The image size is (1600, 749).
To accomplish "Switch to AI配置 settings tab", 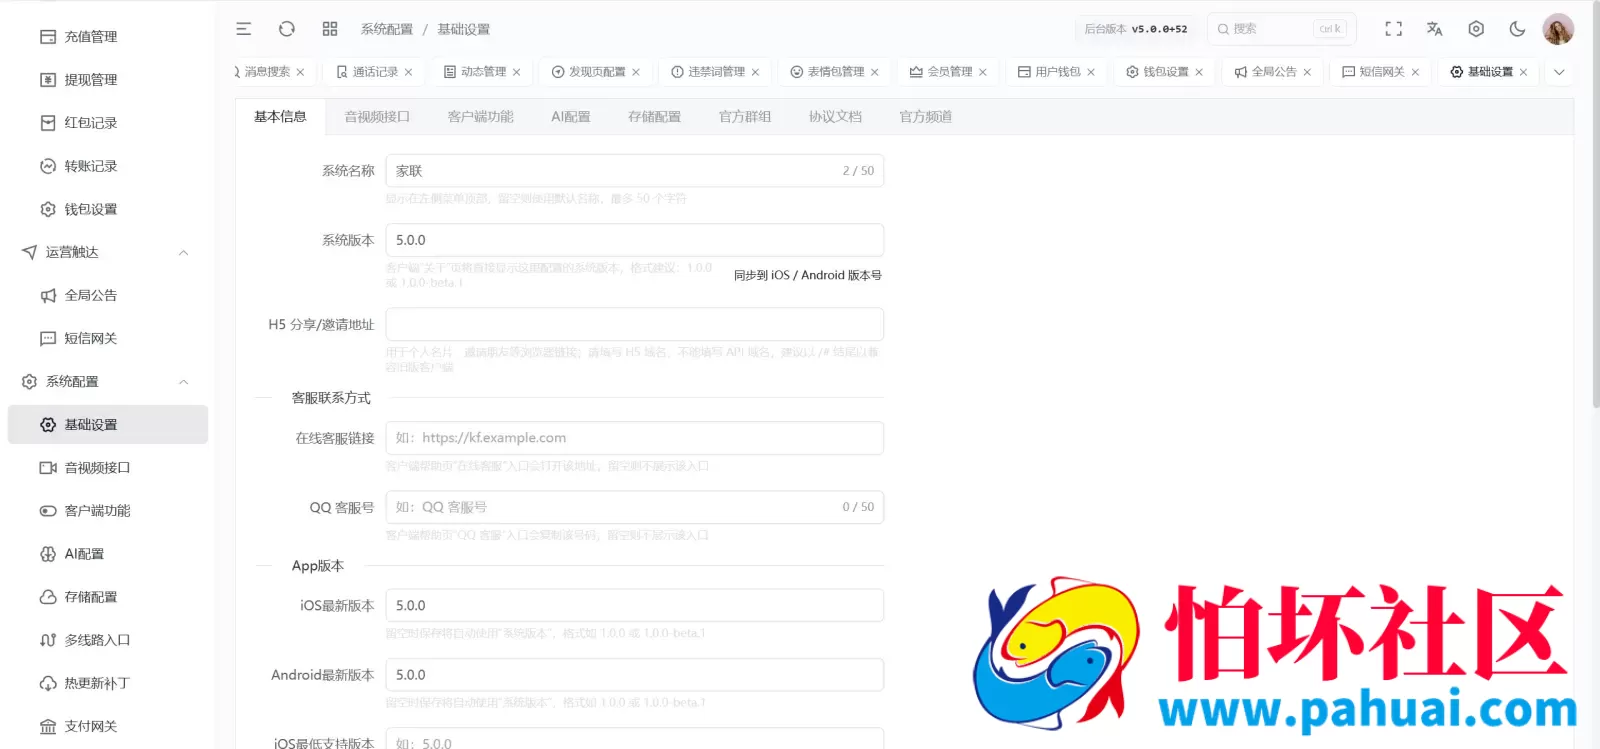I will tap(570, 117).
